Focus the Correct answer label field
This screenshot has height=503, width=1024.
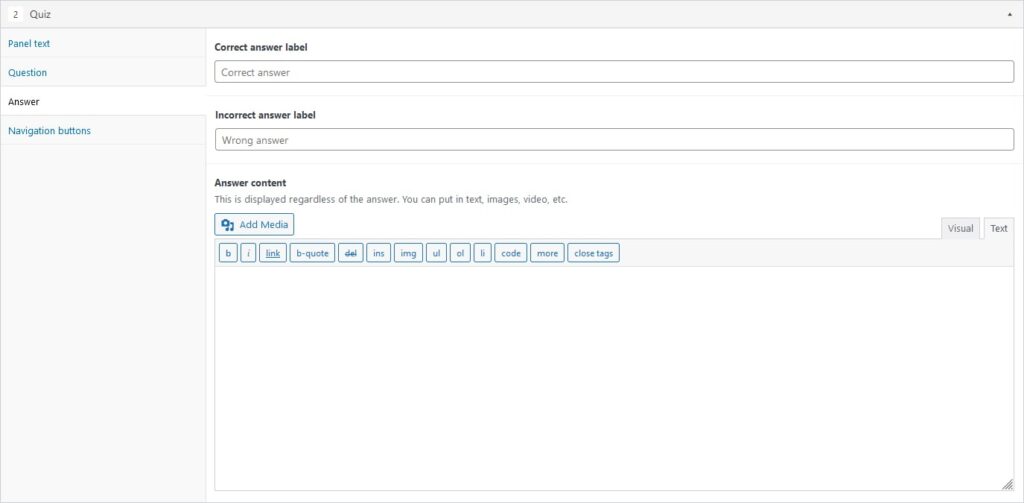614,72
